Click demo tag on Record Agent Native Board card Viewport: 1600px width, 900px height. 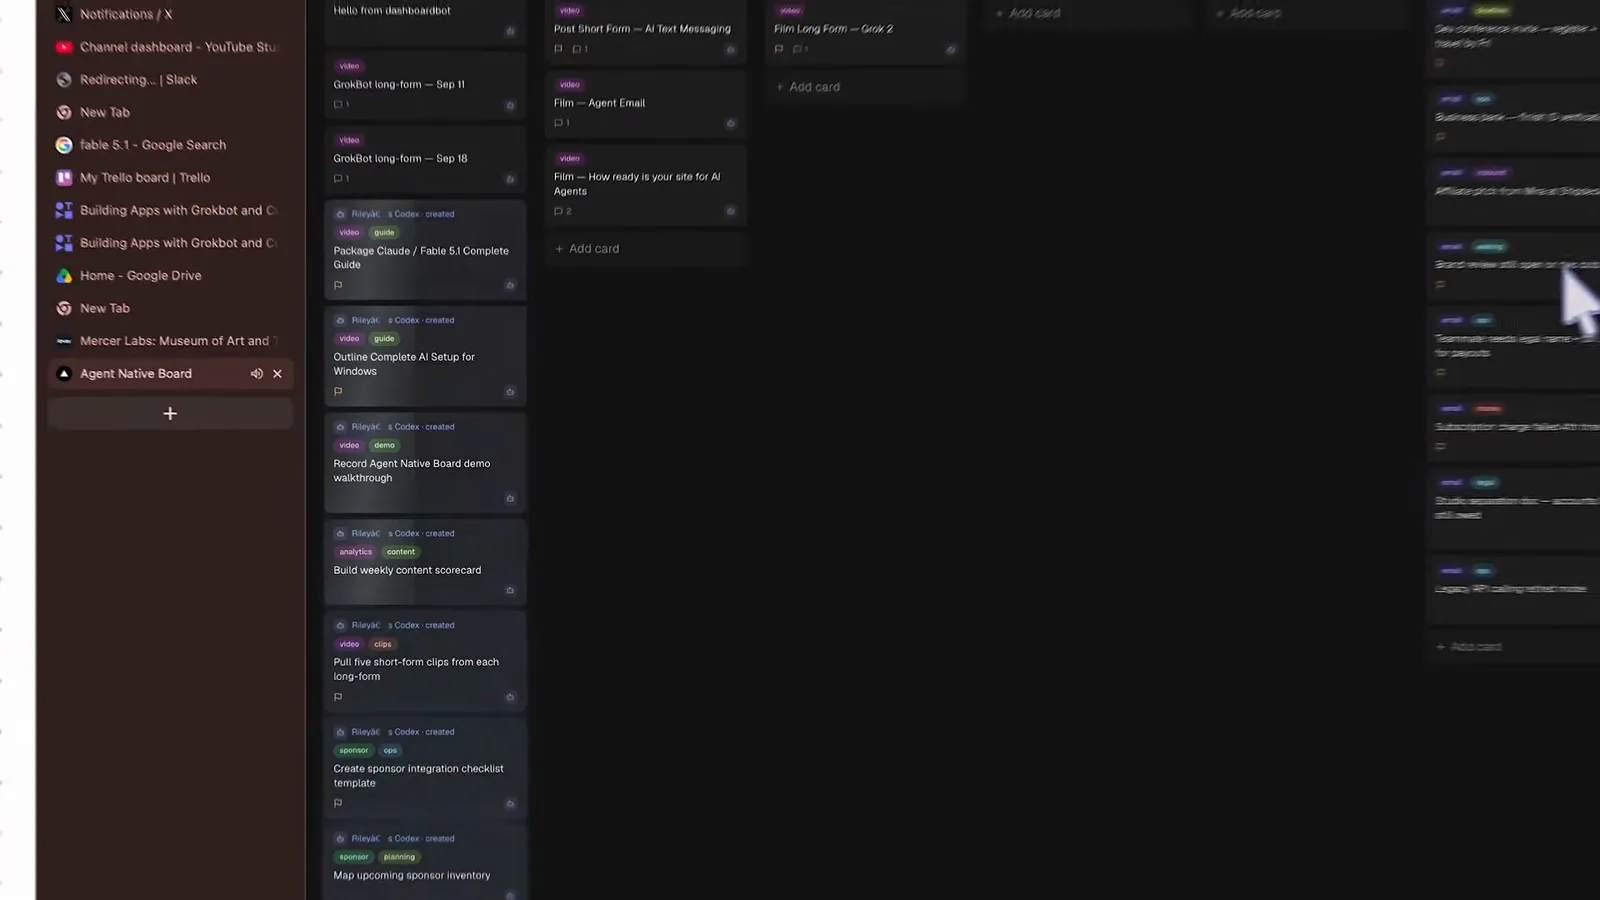point(384,445)
